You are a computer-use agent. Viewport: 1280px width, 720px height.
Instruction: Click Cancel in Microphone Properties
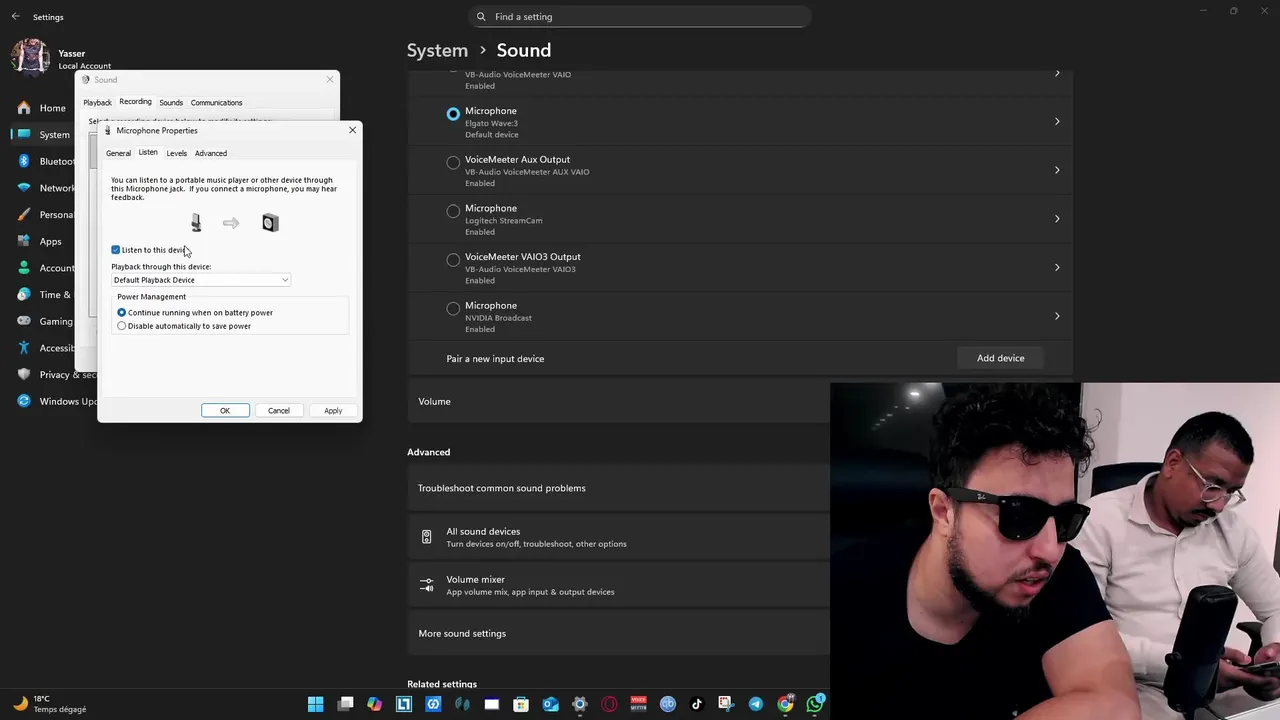[279, 411]
